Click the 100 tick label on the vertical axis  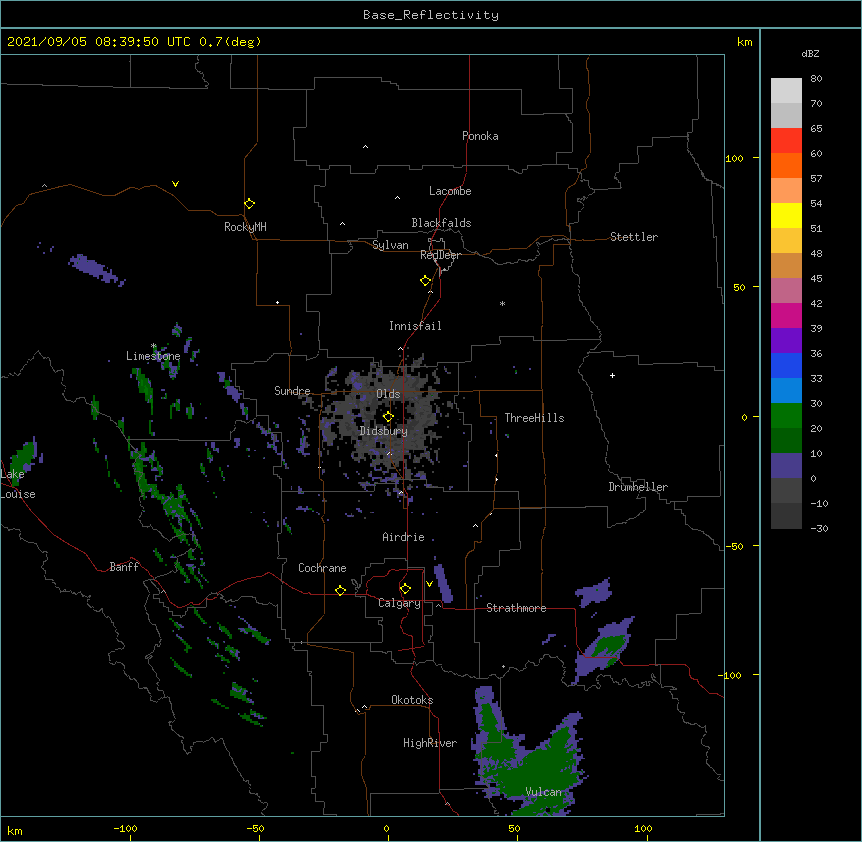pyautogui.click(x=734, y=158)
